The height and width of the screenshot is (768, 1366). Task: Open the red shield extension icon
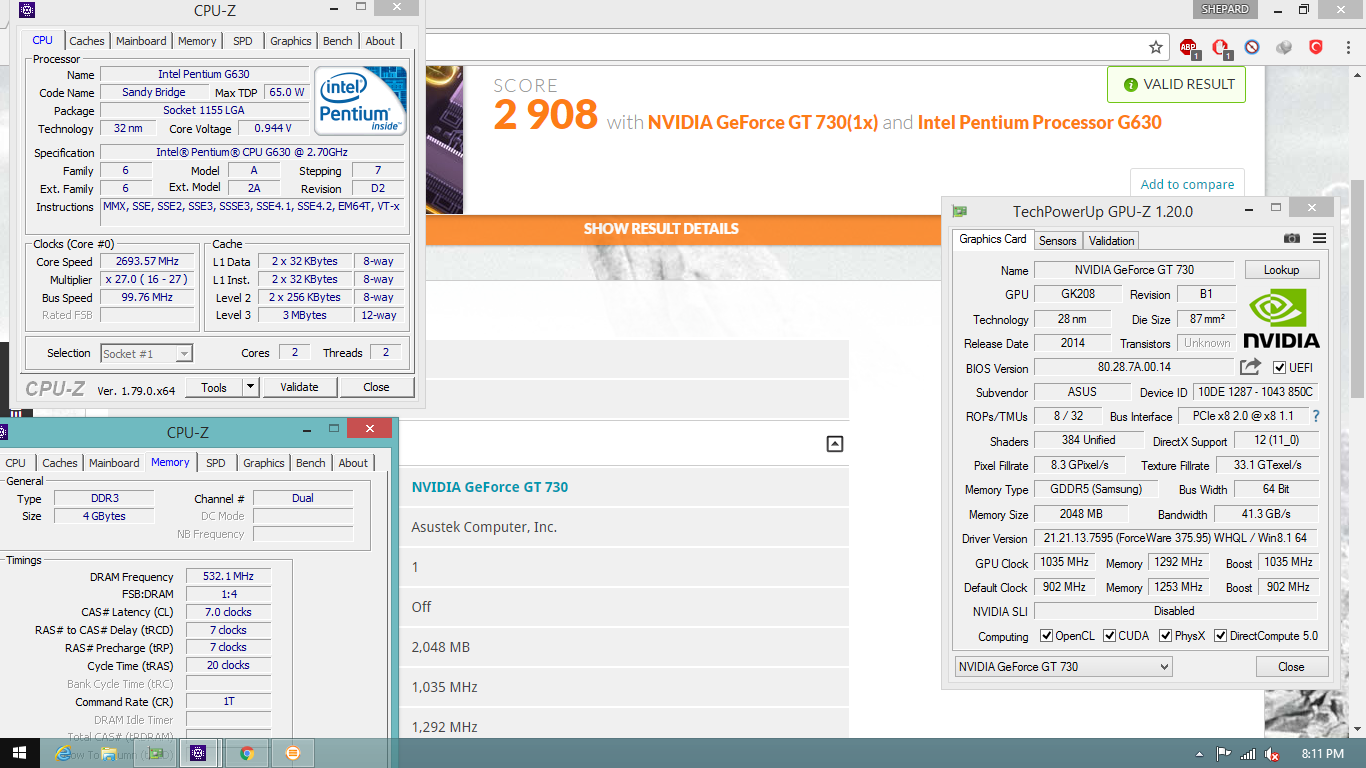point(1316,47)
